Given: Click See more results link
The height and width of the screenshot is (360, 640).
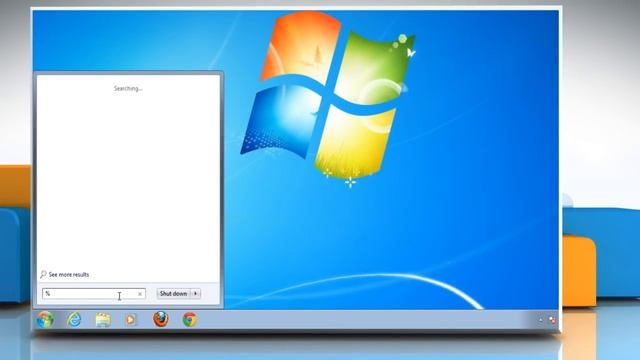Looking at the screenshot, I should pos(69,275).
